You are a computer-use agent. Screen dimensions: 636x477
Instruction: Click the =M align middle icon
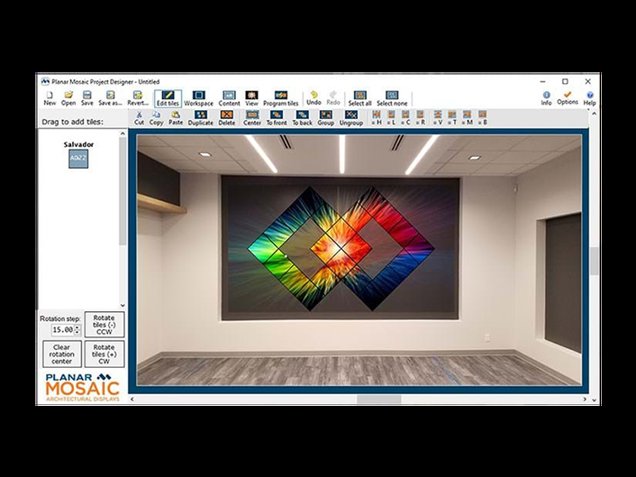tap(467, 118)
